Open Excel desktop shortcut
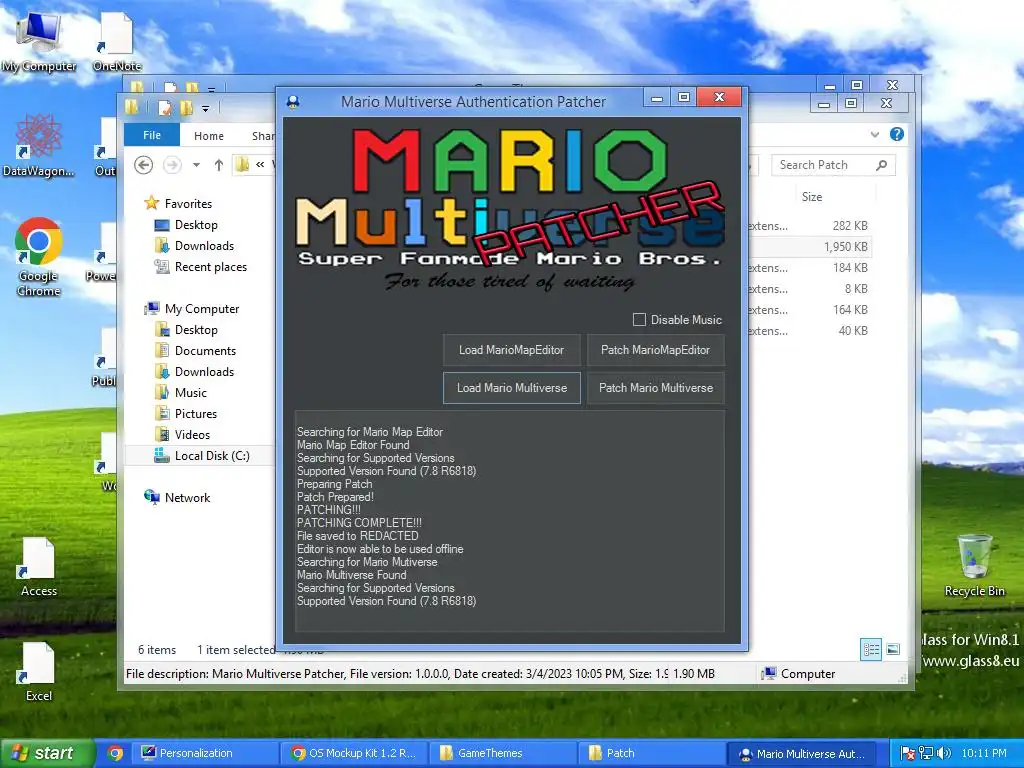This screenshot has height=768, width=1024. (x=39, y=672)
